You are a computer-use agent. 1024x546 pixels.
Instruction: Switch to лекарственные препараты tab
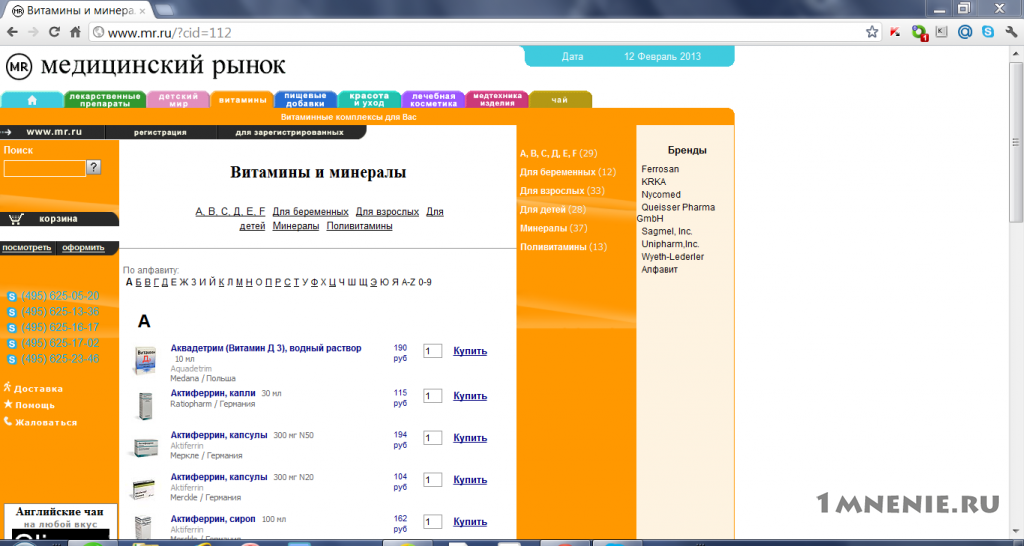(104, 100)
